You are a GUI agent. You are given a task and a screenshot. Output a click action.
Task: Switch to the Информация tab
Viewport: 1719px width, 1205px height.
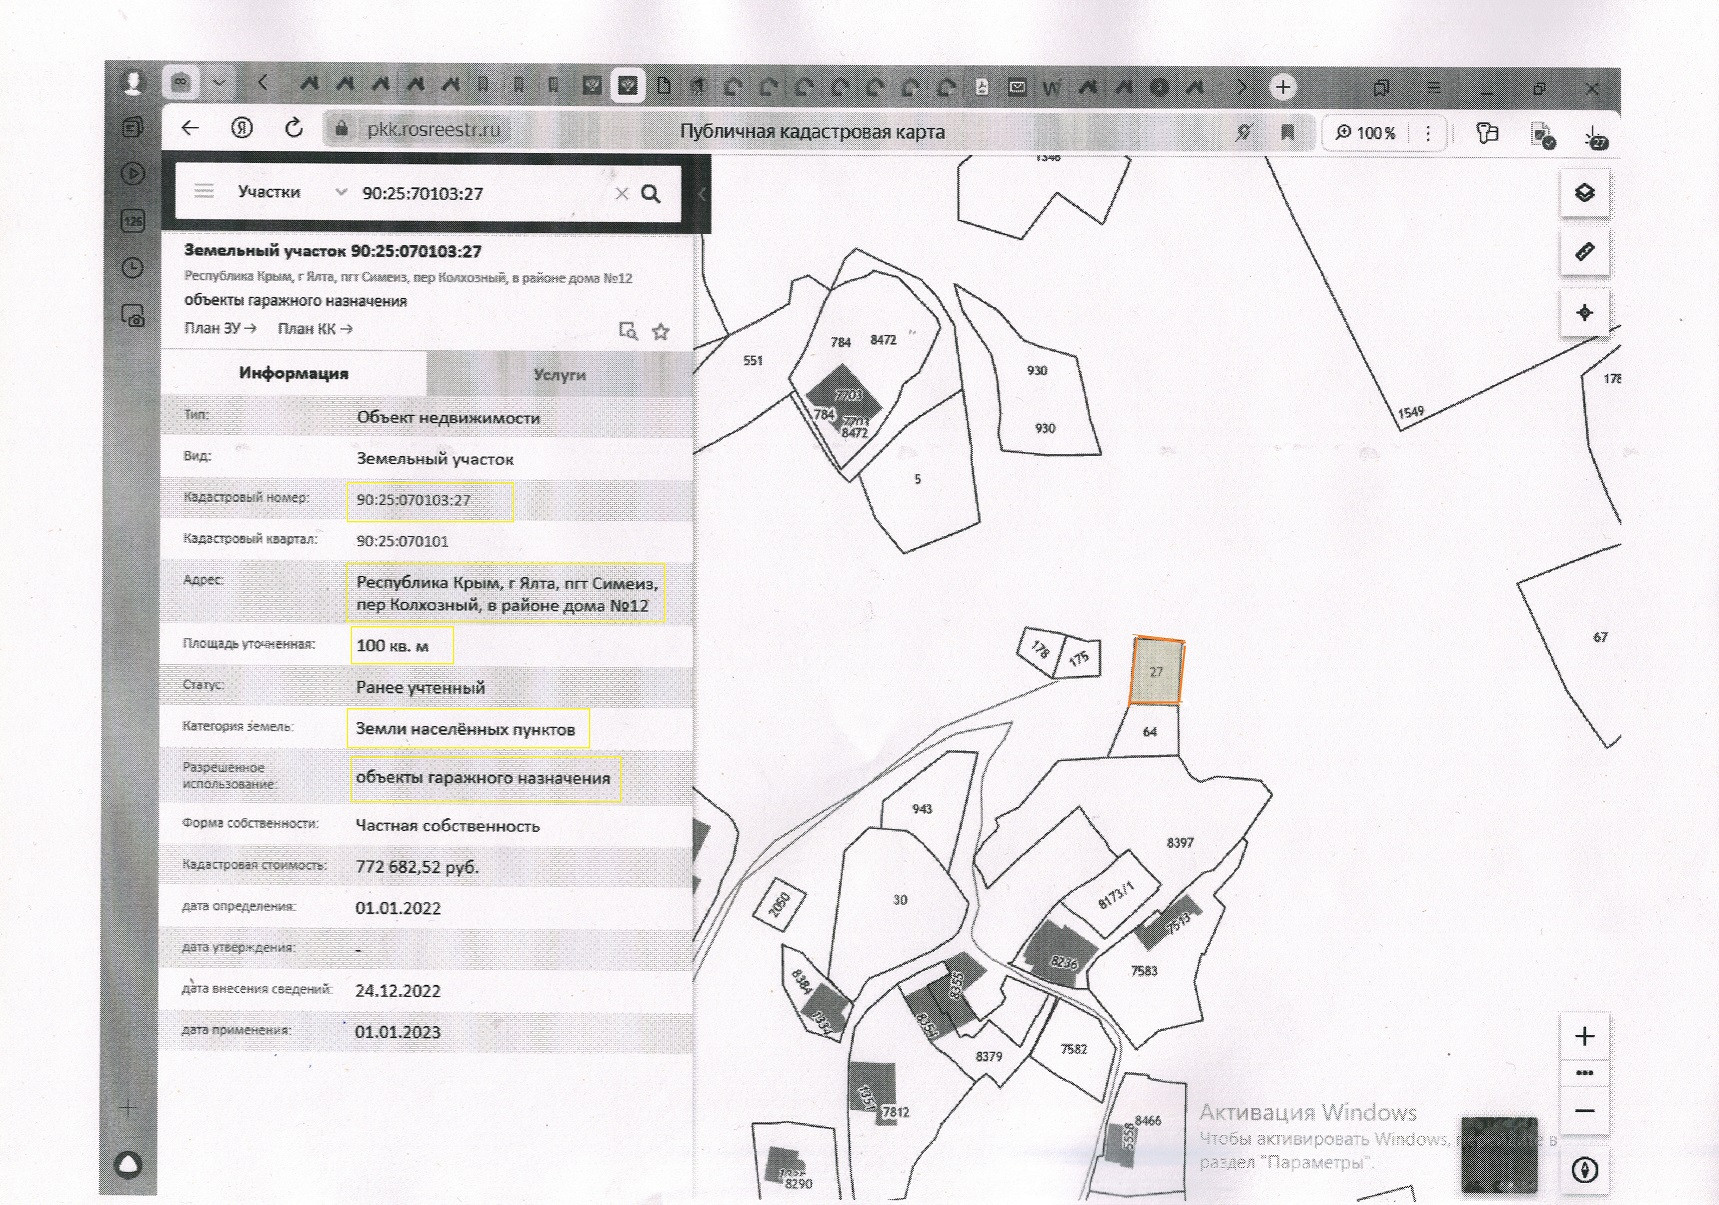pyautogui.click(x=294, y=373)
